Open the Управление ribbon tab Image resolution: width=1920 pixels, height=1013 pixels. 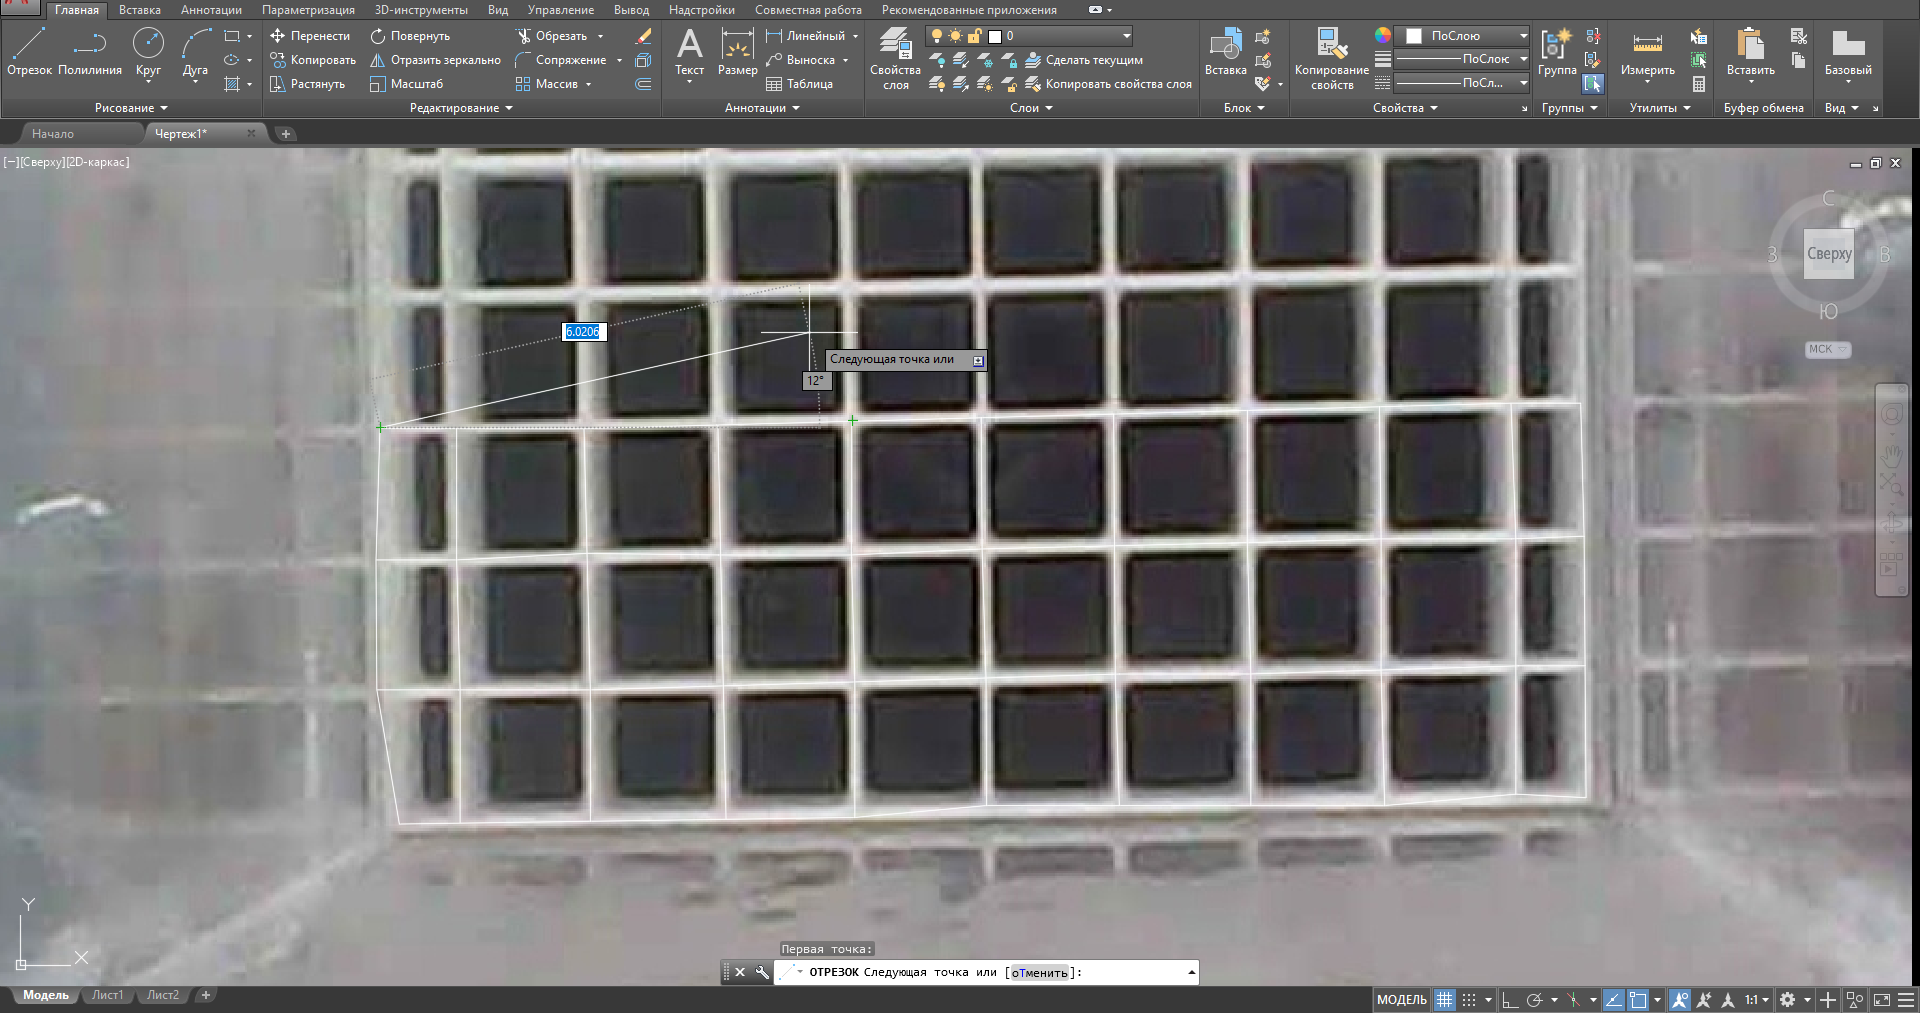pyautogui.click(x=561, y=10)
